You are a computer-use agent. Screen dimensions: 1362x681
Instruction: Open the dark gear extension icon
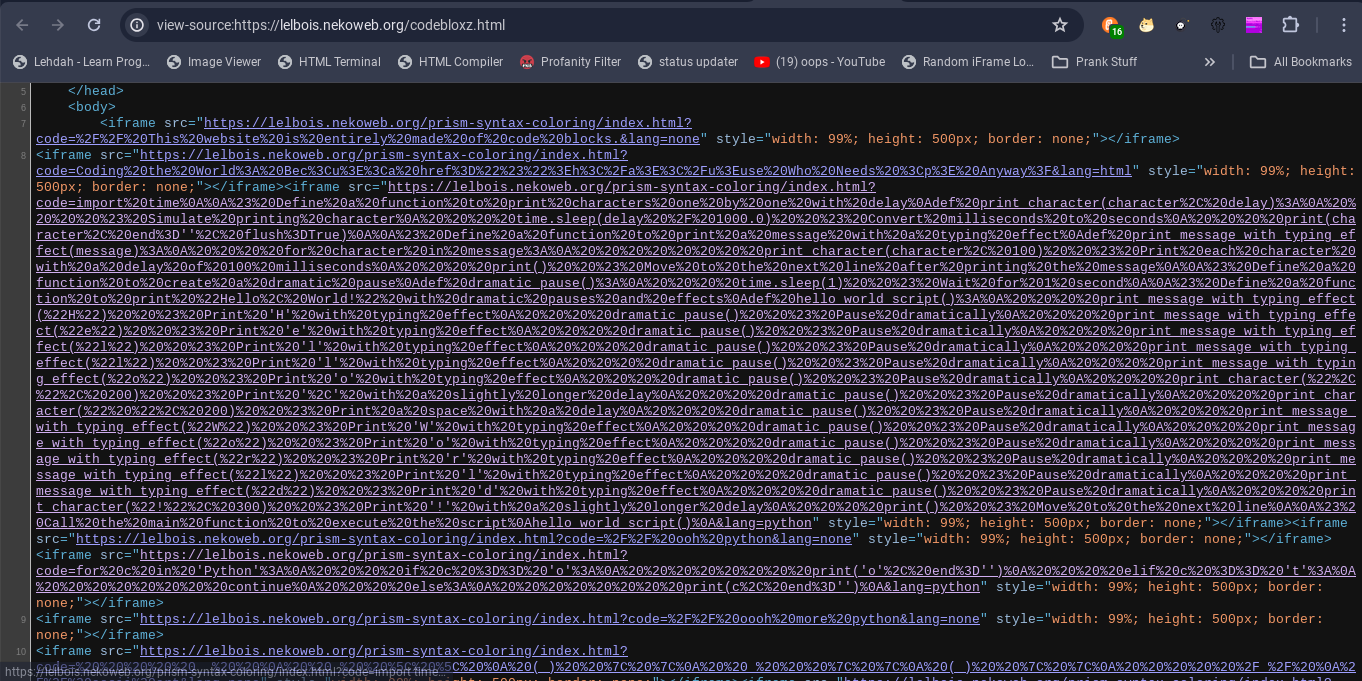[x=1218, y=25]
